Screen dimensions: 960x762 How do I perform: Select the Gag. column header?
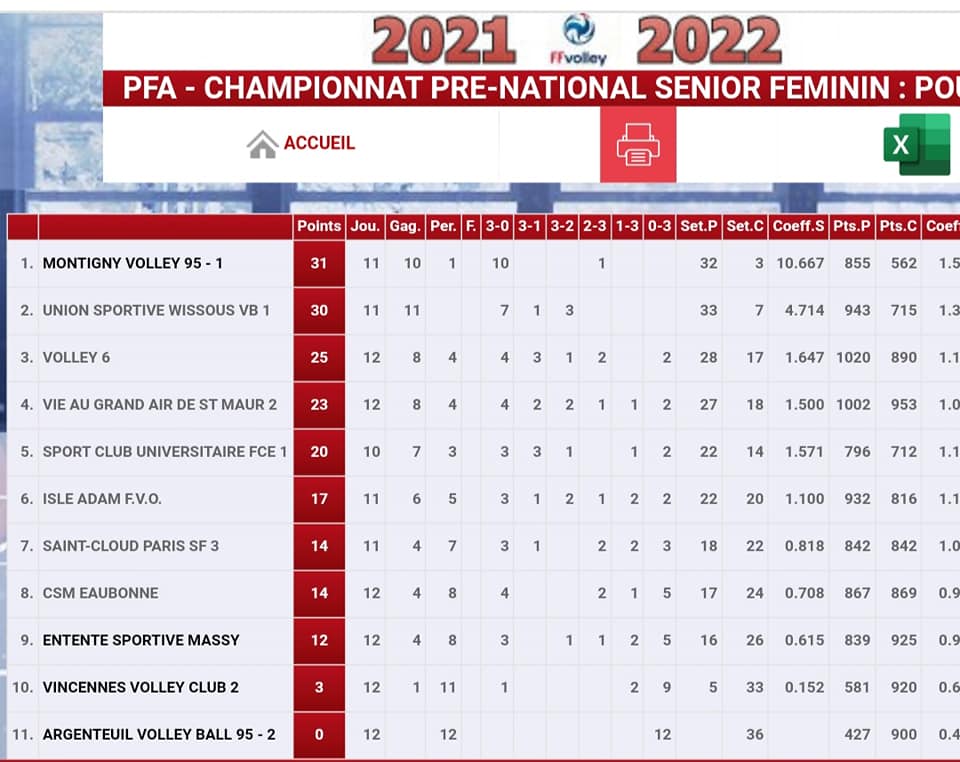click(x=405, y=226)
